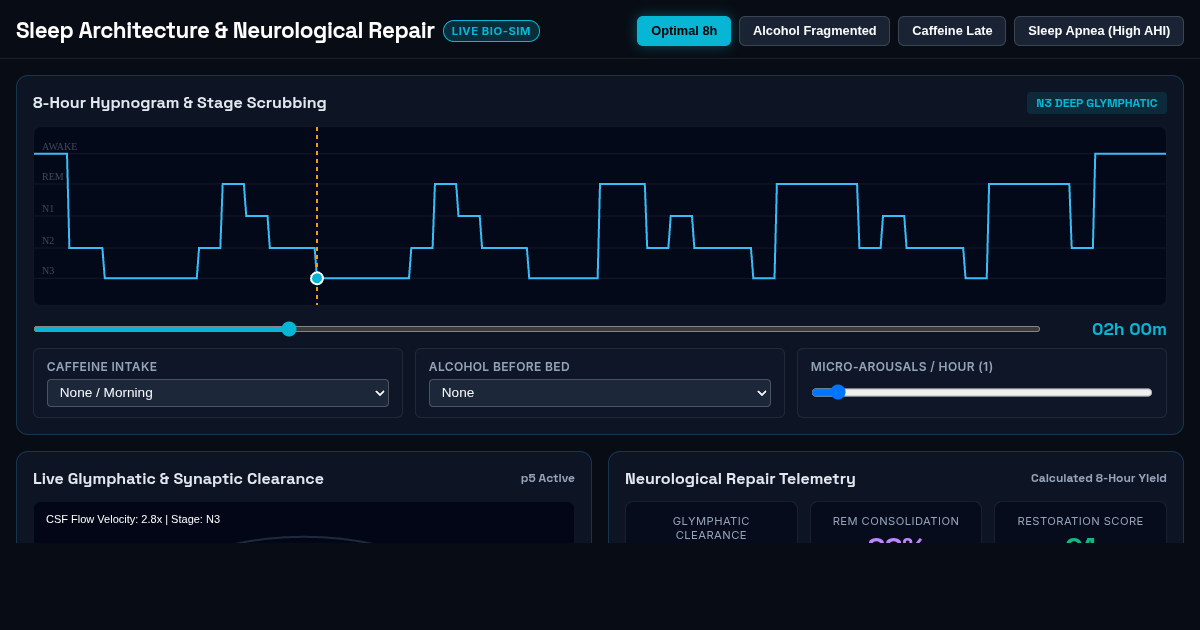Click the AWAKE label on hypnogram
The width and height of the screenshot is (1200, 630).
tap(59, 147)
